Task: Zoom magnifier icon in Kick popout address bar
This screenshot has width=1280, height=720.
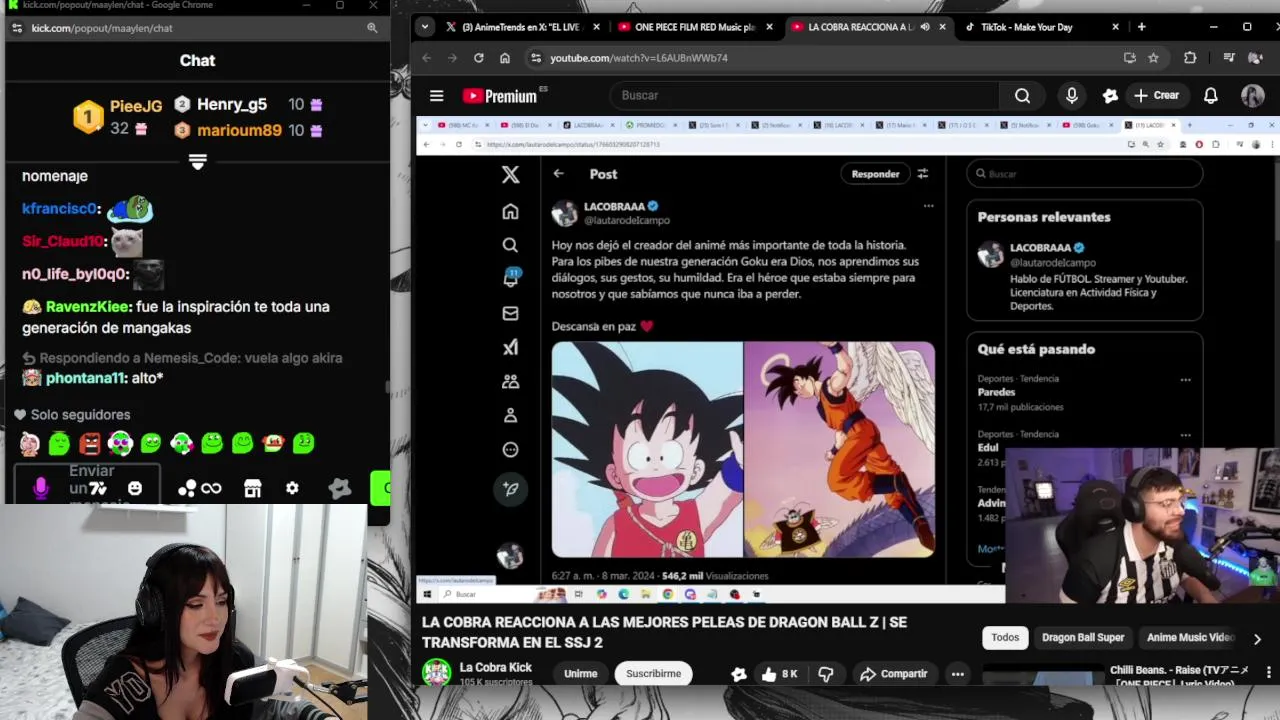Action: (x=372, y=28)
